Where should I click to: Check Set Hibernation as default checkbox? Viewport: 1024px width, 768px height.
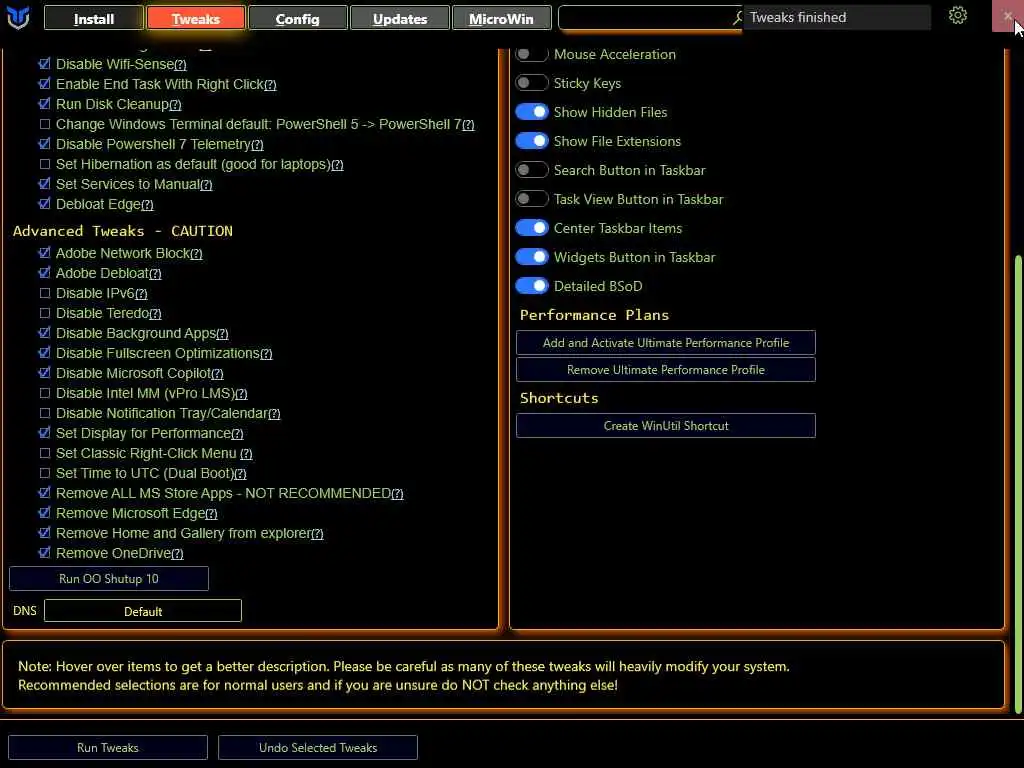(44, 164)
